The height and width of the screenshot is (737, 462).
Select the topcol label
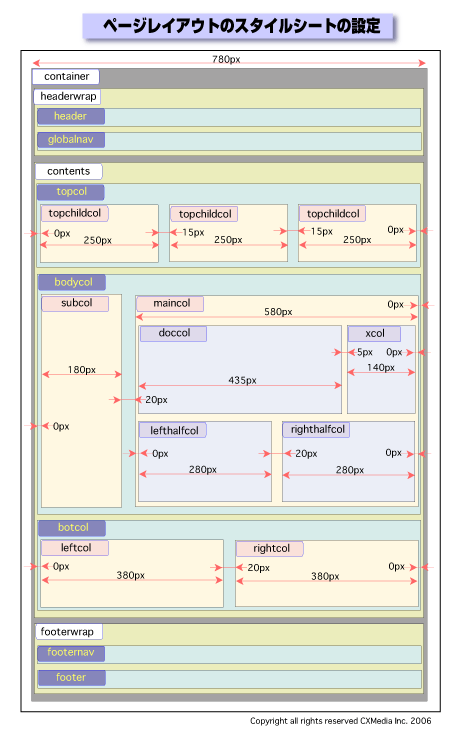[71, 192]
